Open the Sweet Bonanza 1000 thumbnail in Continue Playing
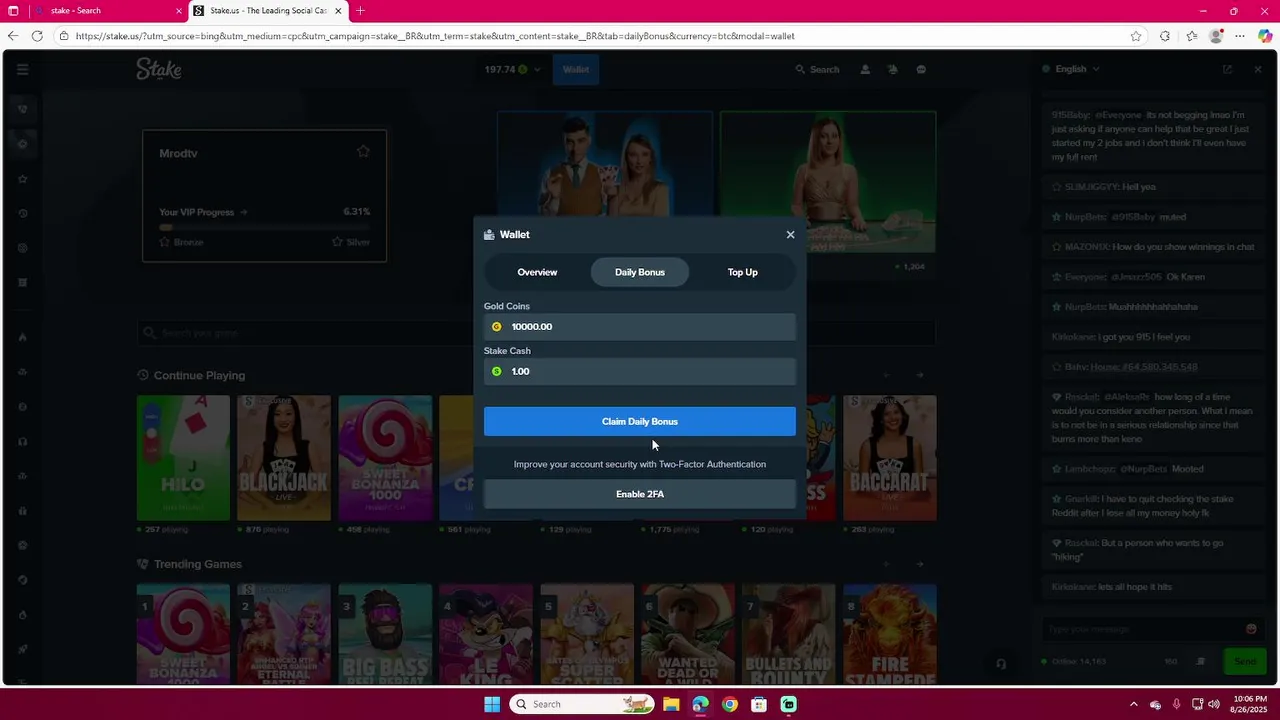Image resolution: width=1280 pixels, height=720 pixels. coord(385,458)
